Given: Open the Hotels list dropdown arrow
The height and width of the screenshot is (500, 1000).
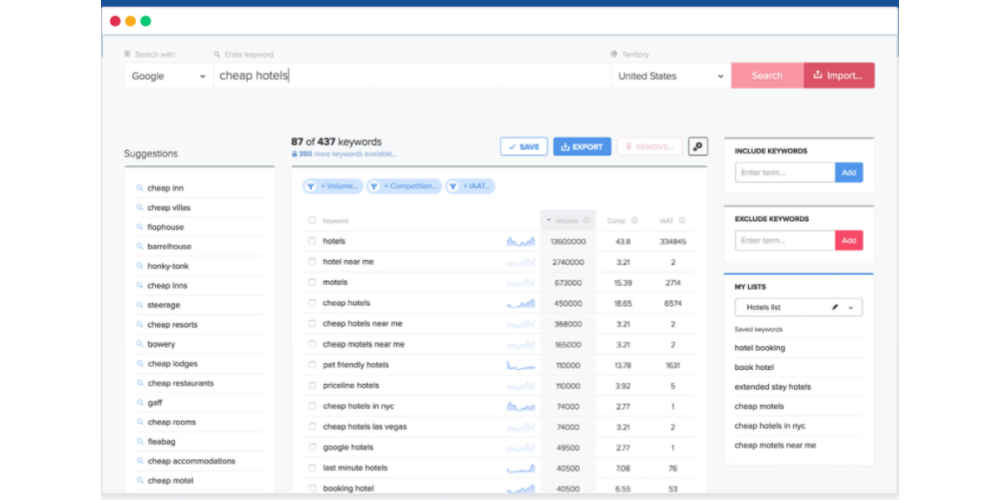Looking at the screenshot, I should click(x=851, y=308).
